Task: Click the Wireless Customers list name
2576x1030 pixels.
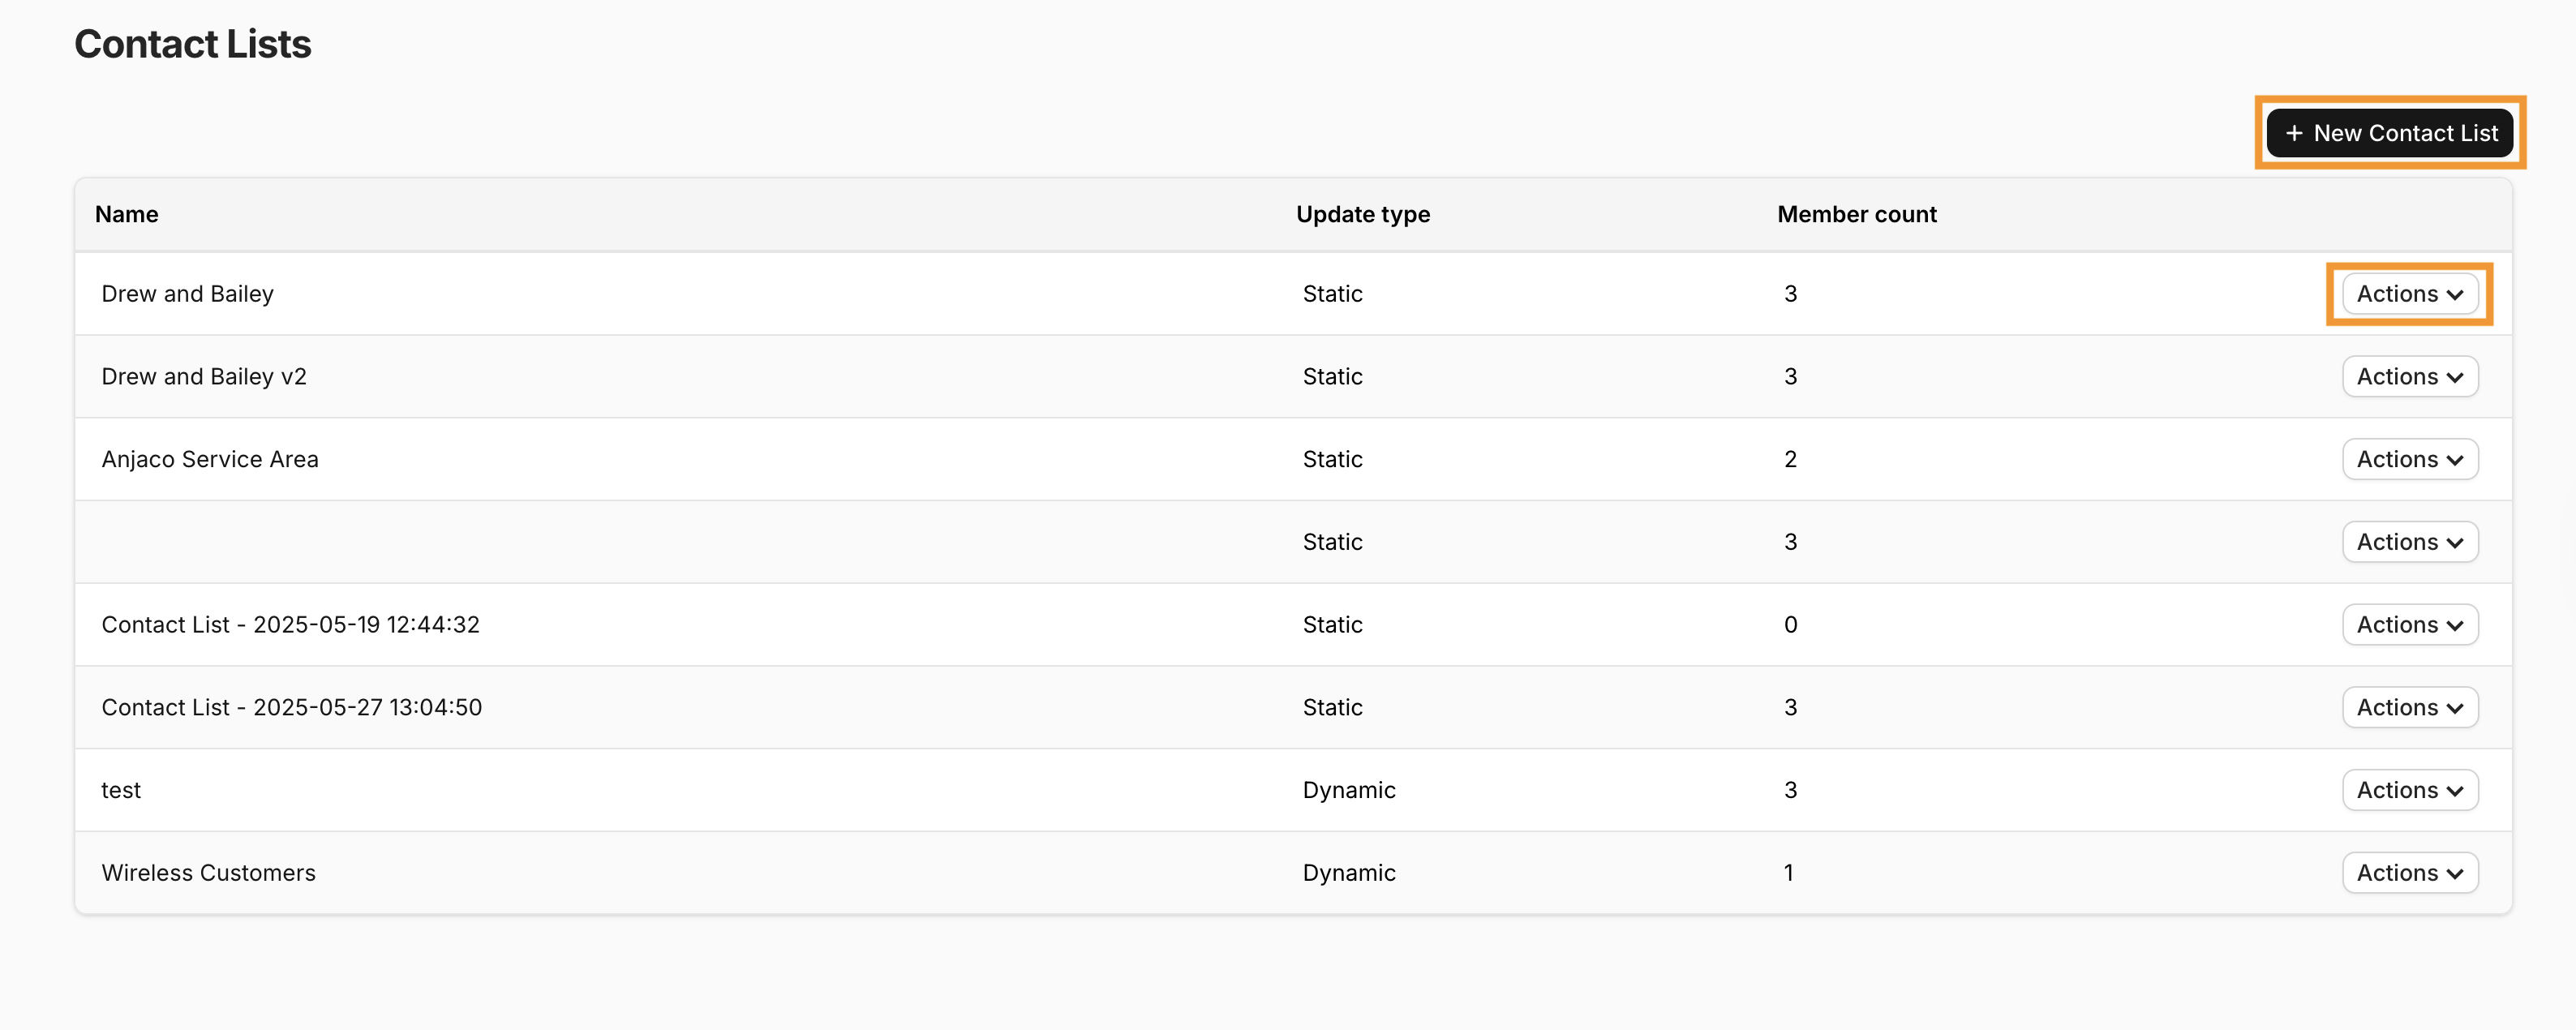Action: click(x=208, y=873)
